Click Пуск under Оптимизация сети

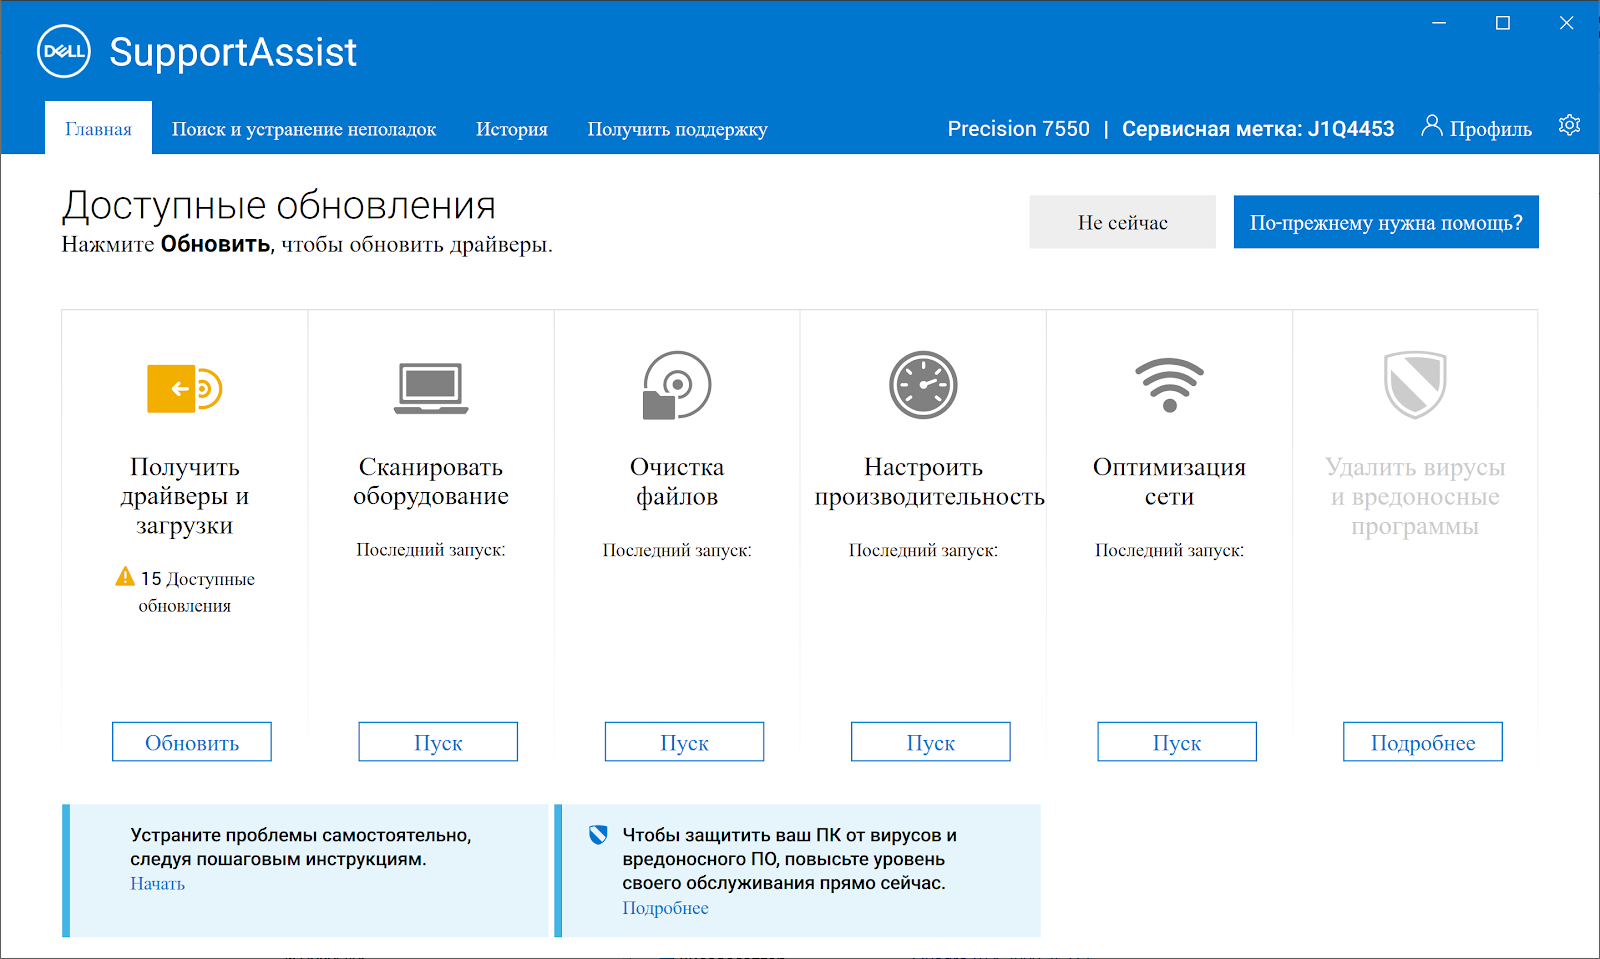(x=1177, y=742)
